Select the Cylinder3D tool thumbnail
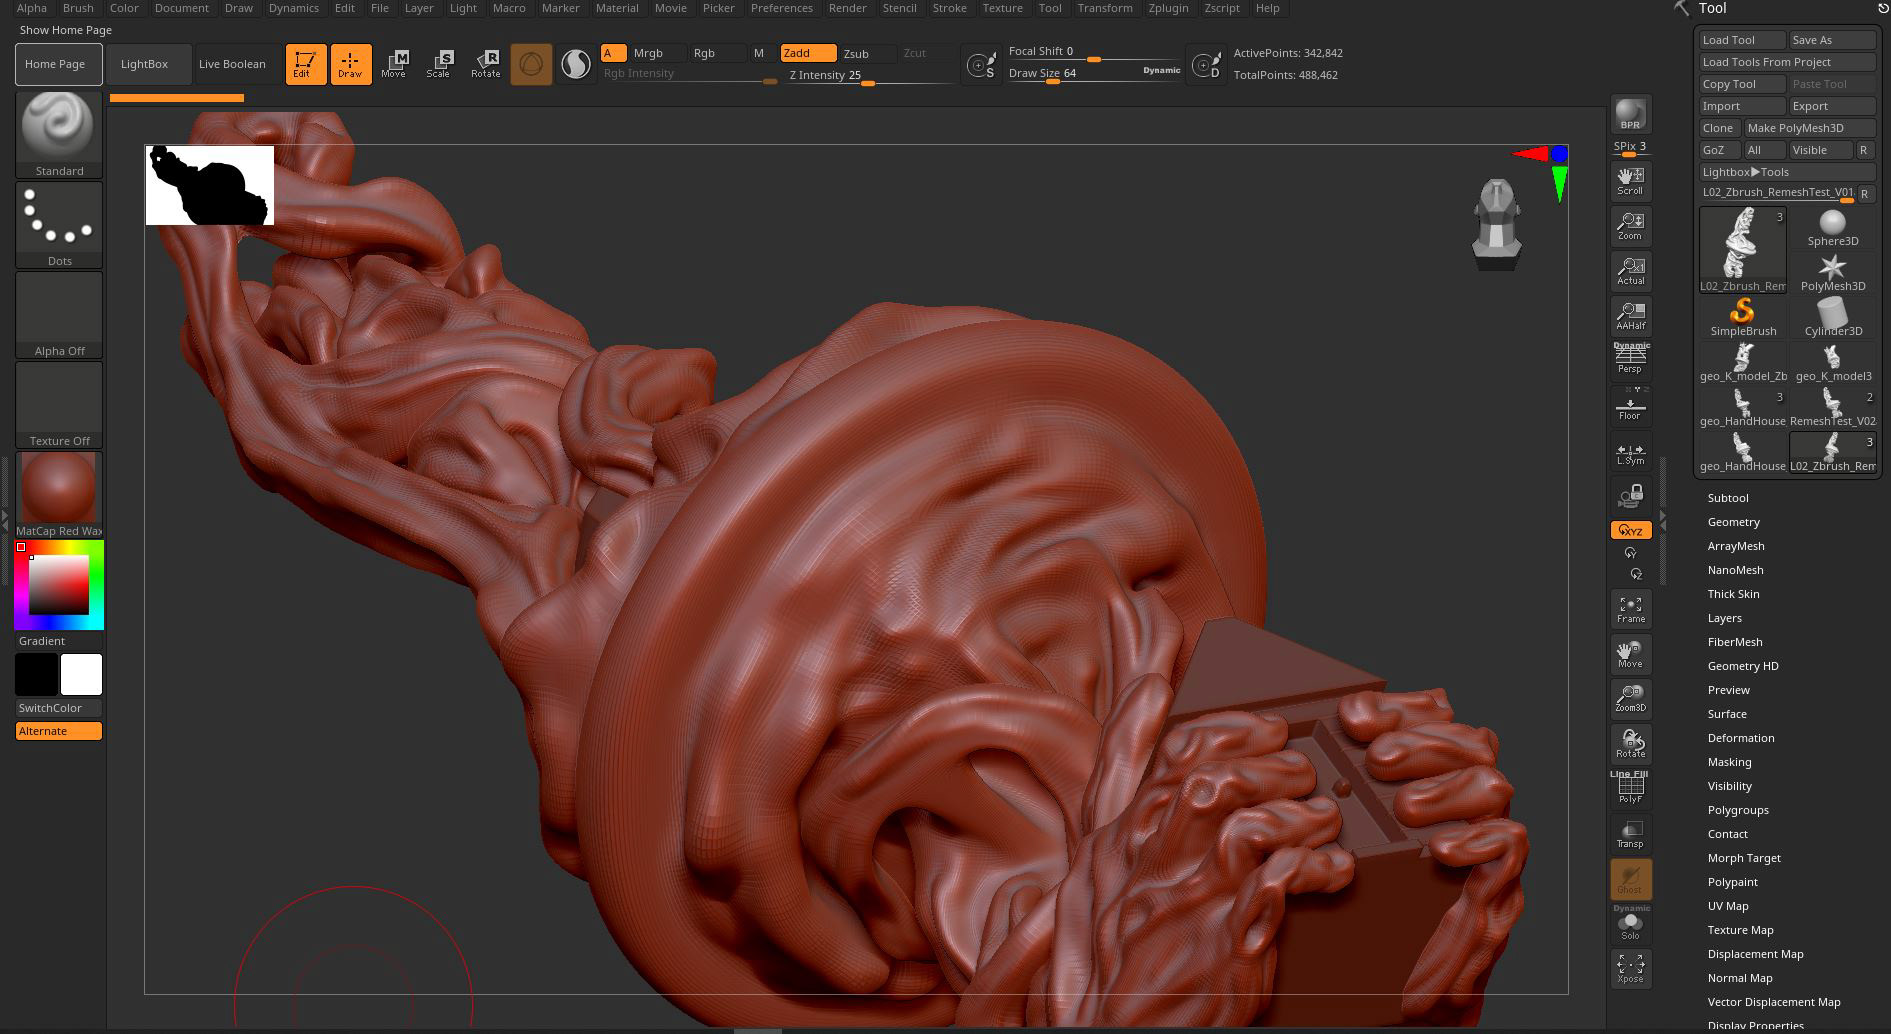This screenshot has width=1891, height=1034. pos(1832,317)
